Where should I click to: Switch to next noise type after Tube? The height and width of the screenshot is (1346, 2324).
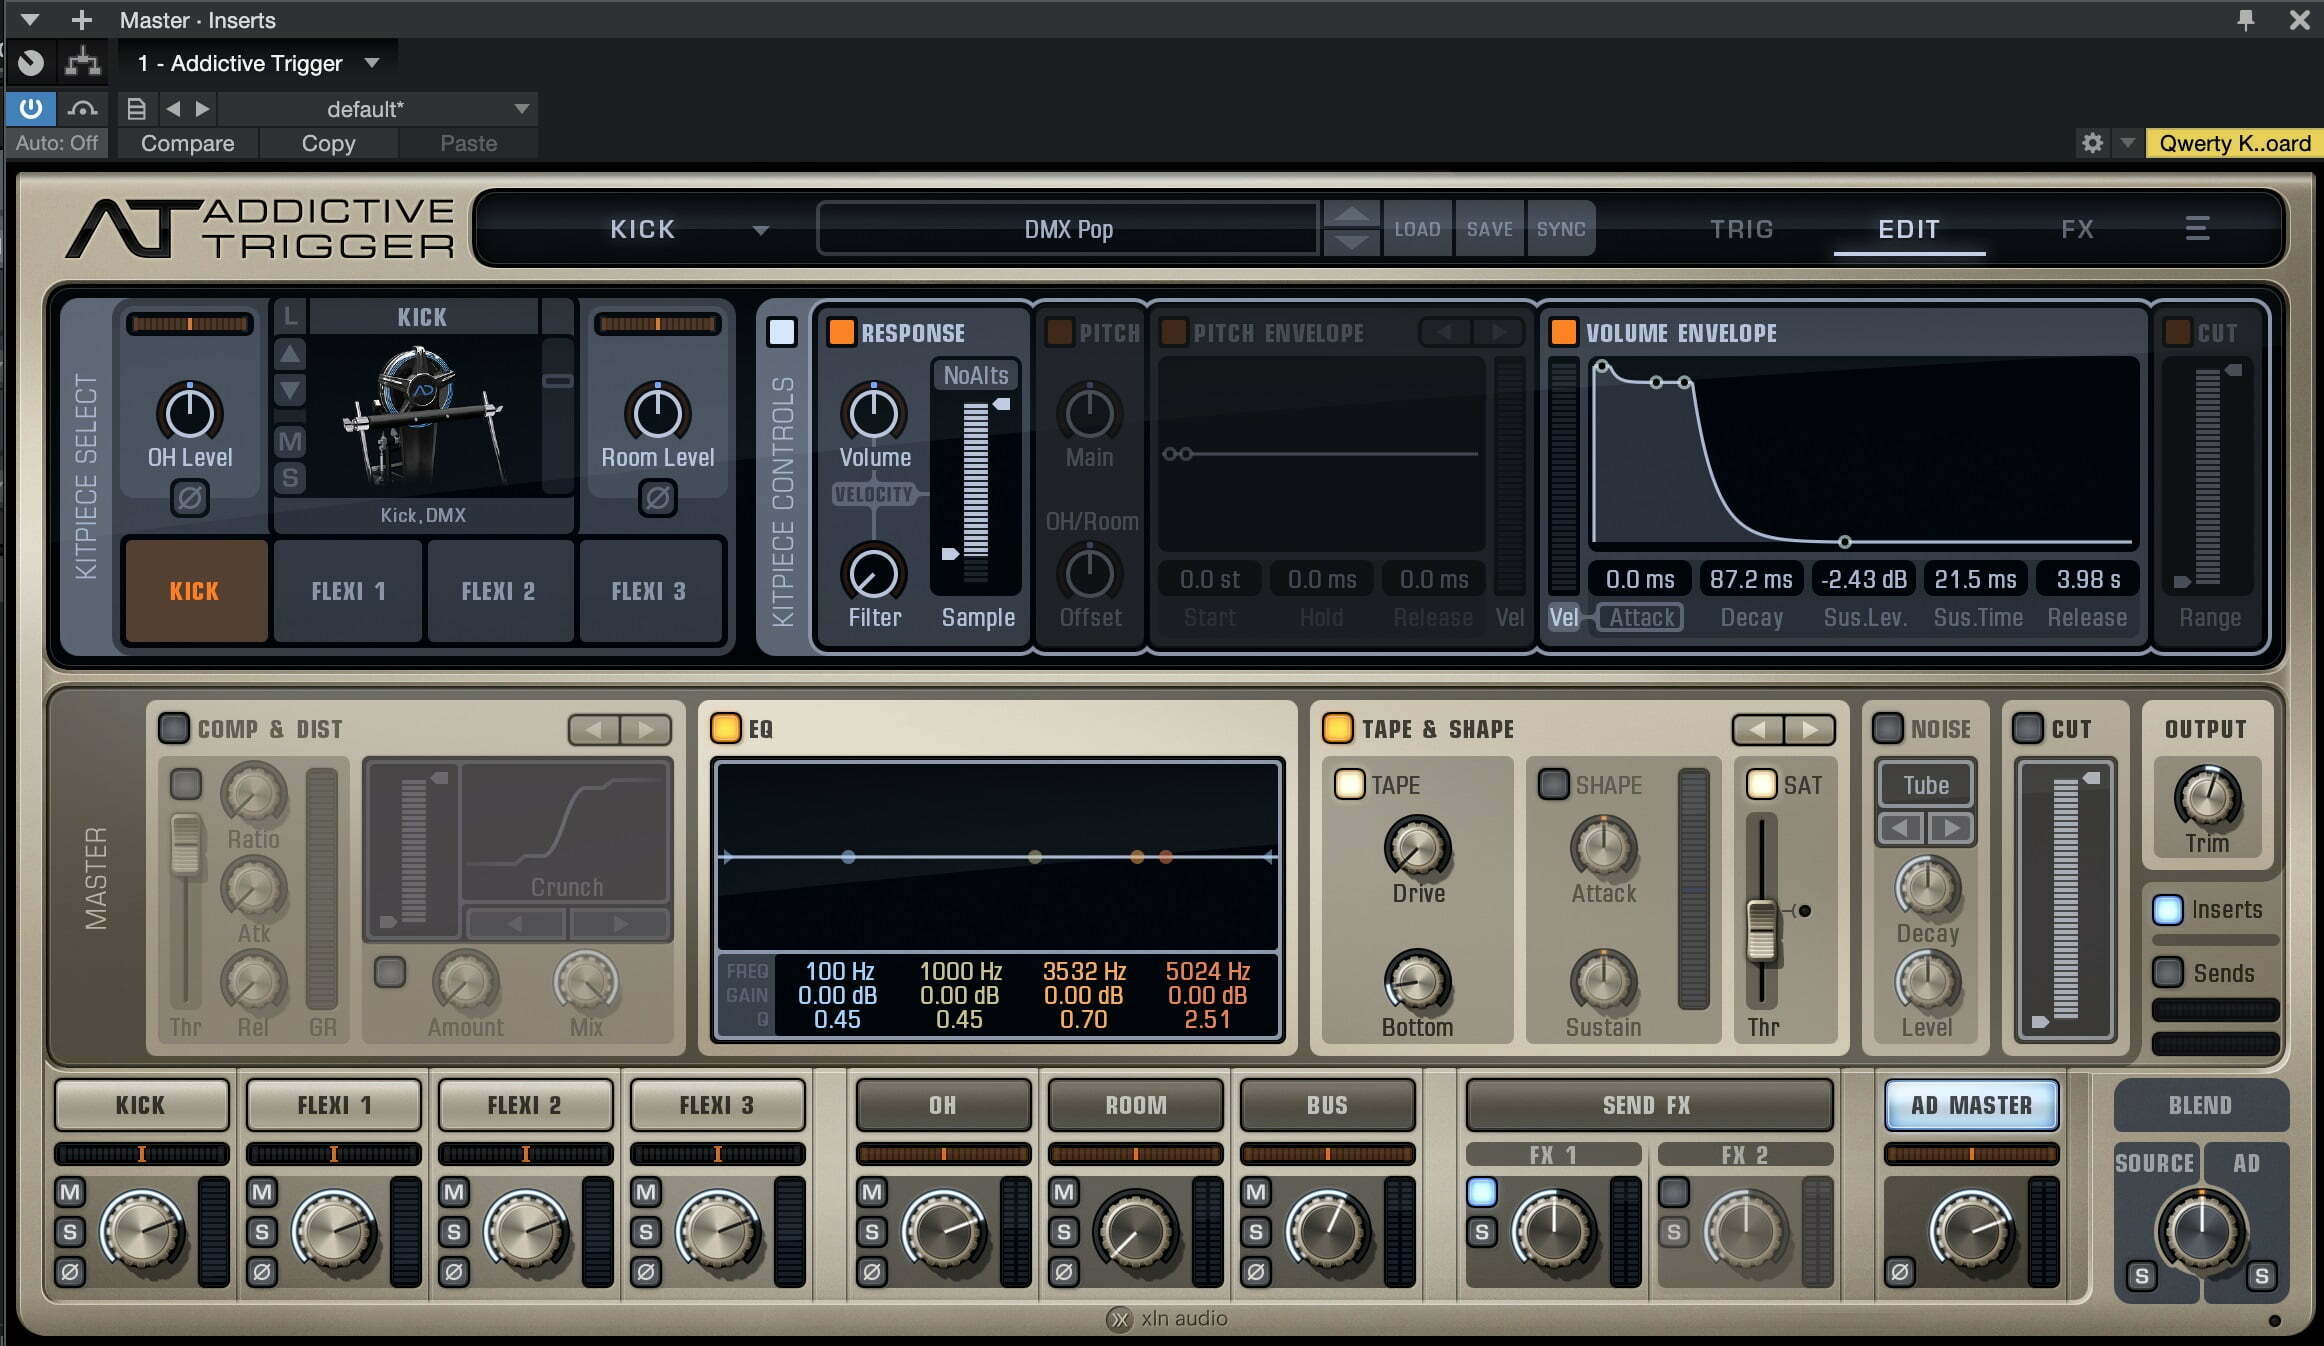1950,828
